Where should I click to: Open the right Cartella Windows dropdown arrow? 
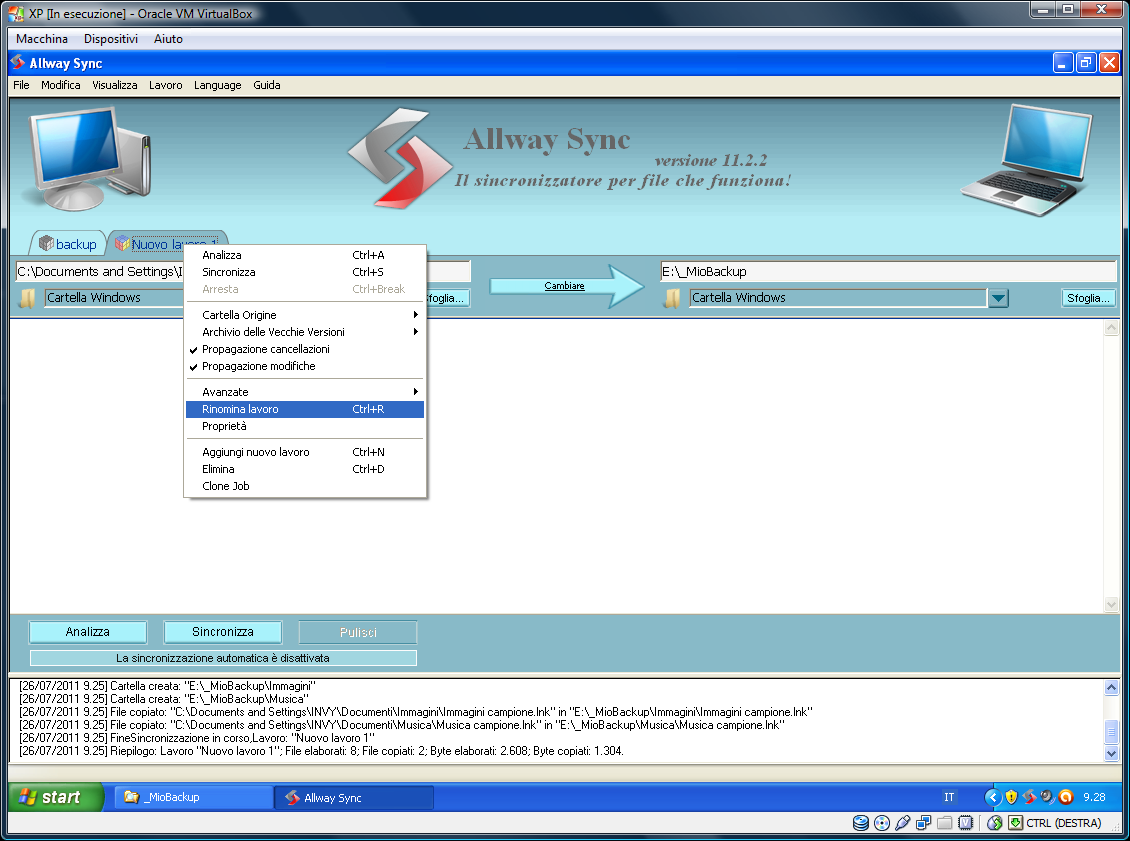coord(998,298)
